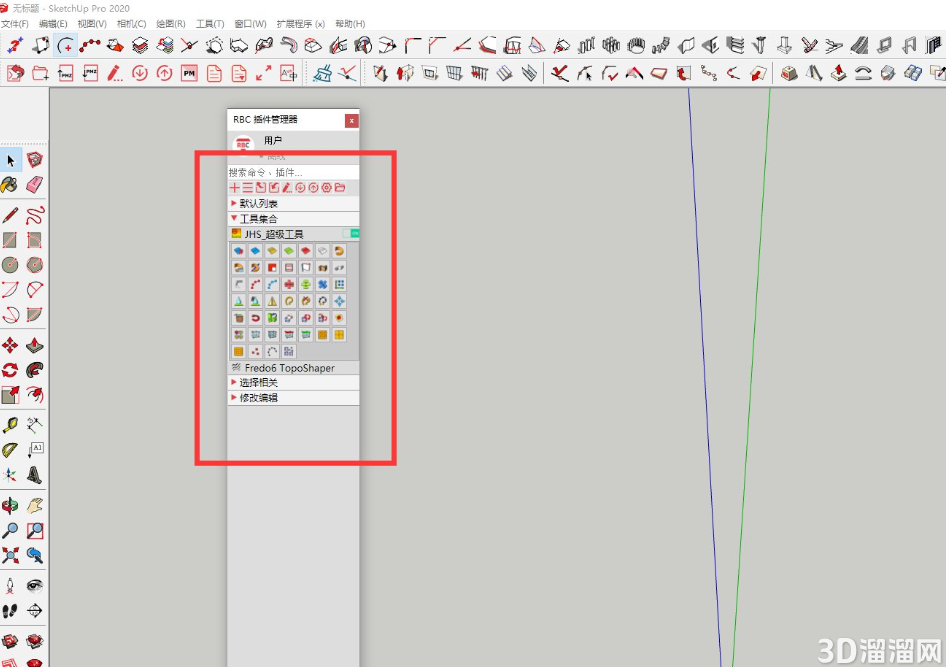This screenshot has width=946, height=667.
Task: Select the Push/Pull tool
Action: coord(35,345)
